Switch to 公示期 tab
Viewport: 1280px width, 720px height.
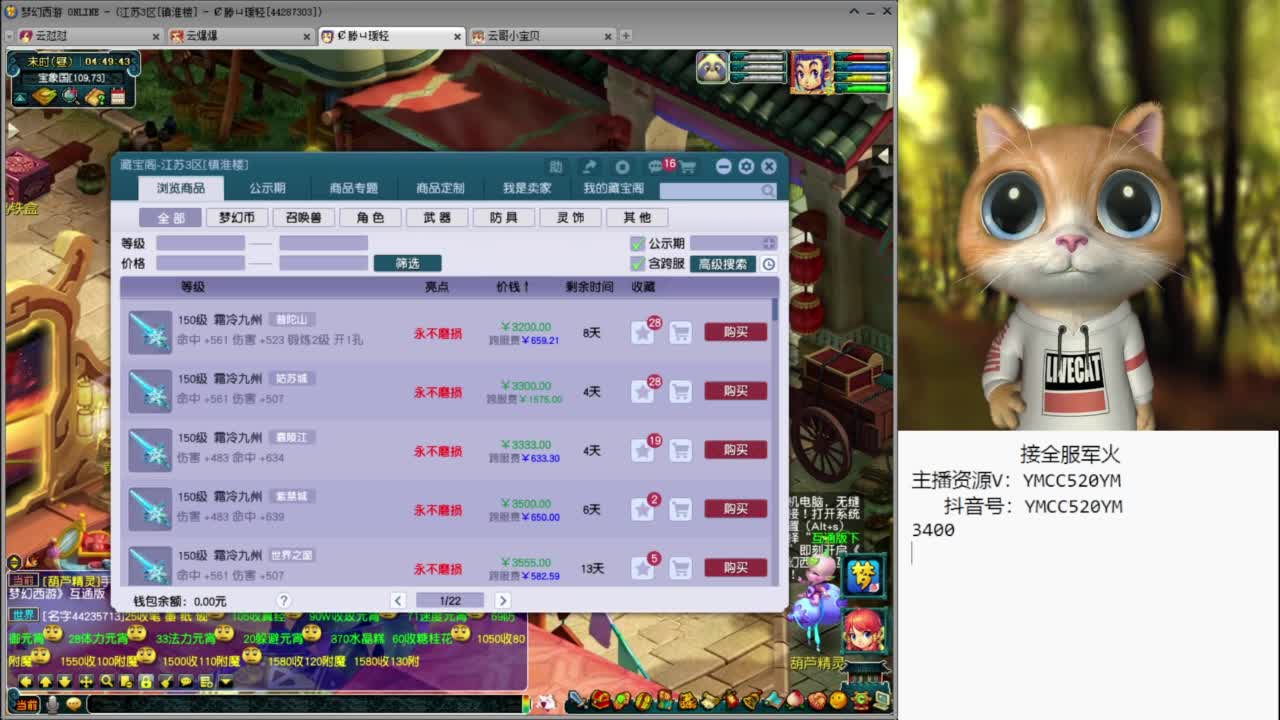click(268, 188)
